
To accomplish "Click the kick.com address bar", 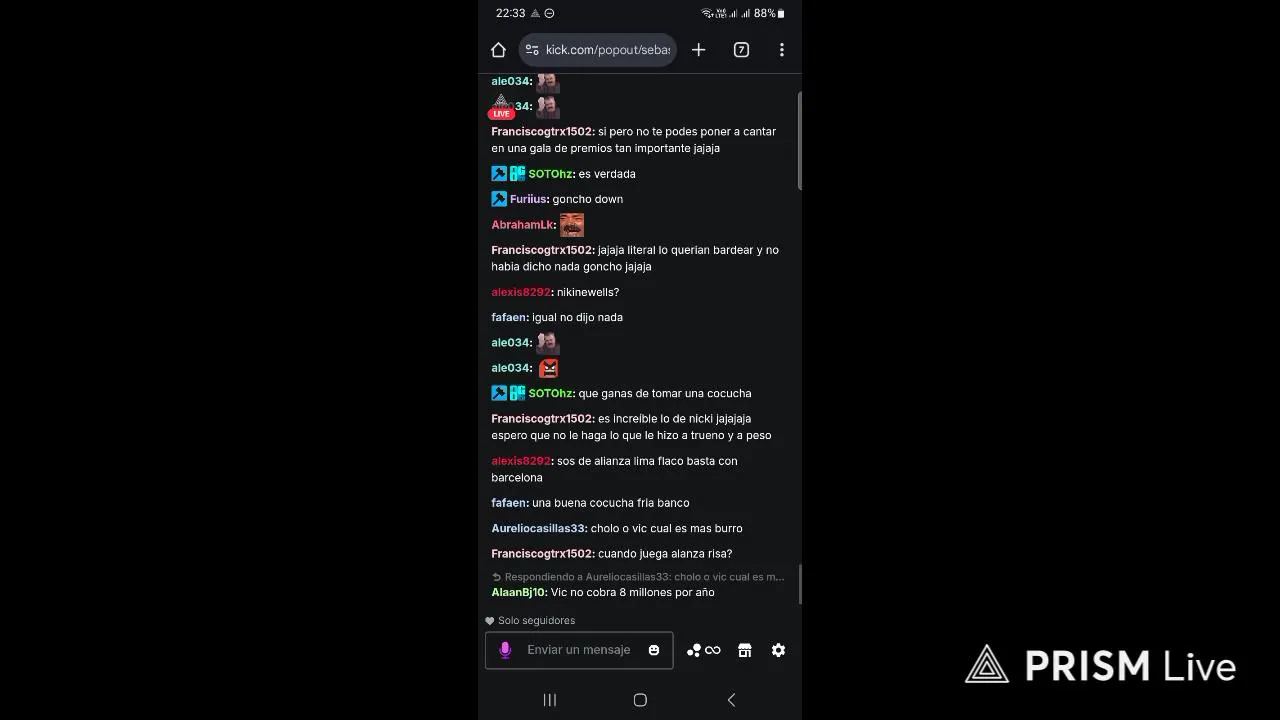I will [598, 50].
